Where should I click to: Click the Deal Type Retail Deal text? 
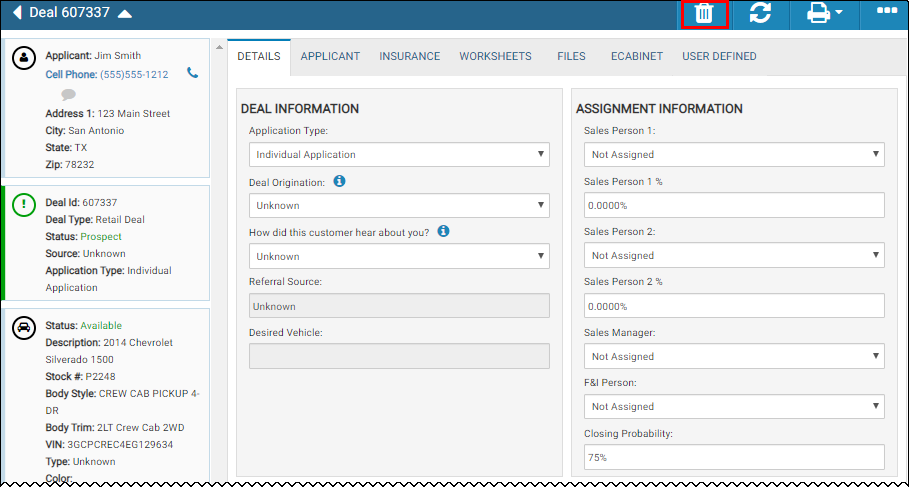coord(95,220)
